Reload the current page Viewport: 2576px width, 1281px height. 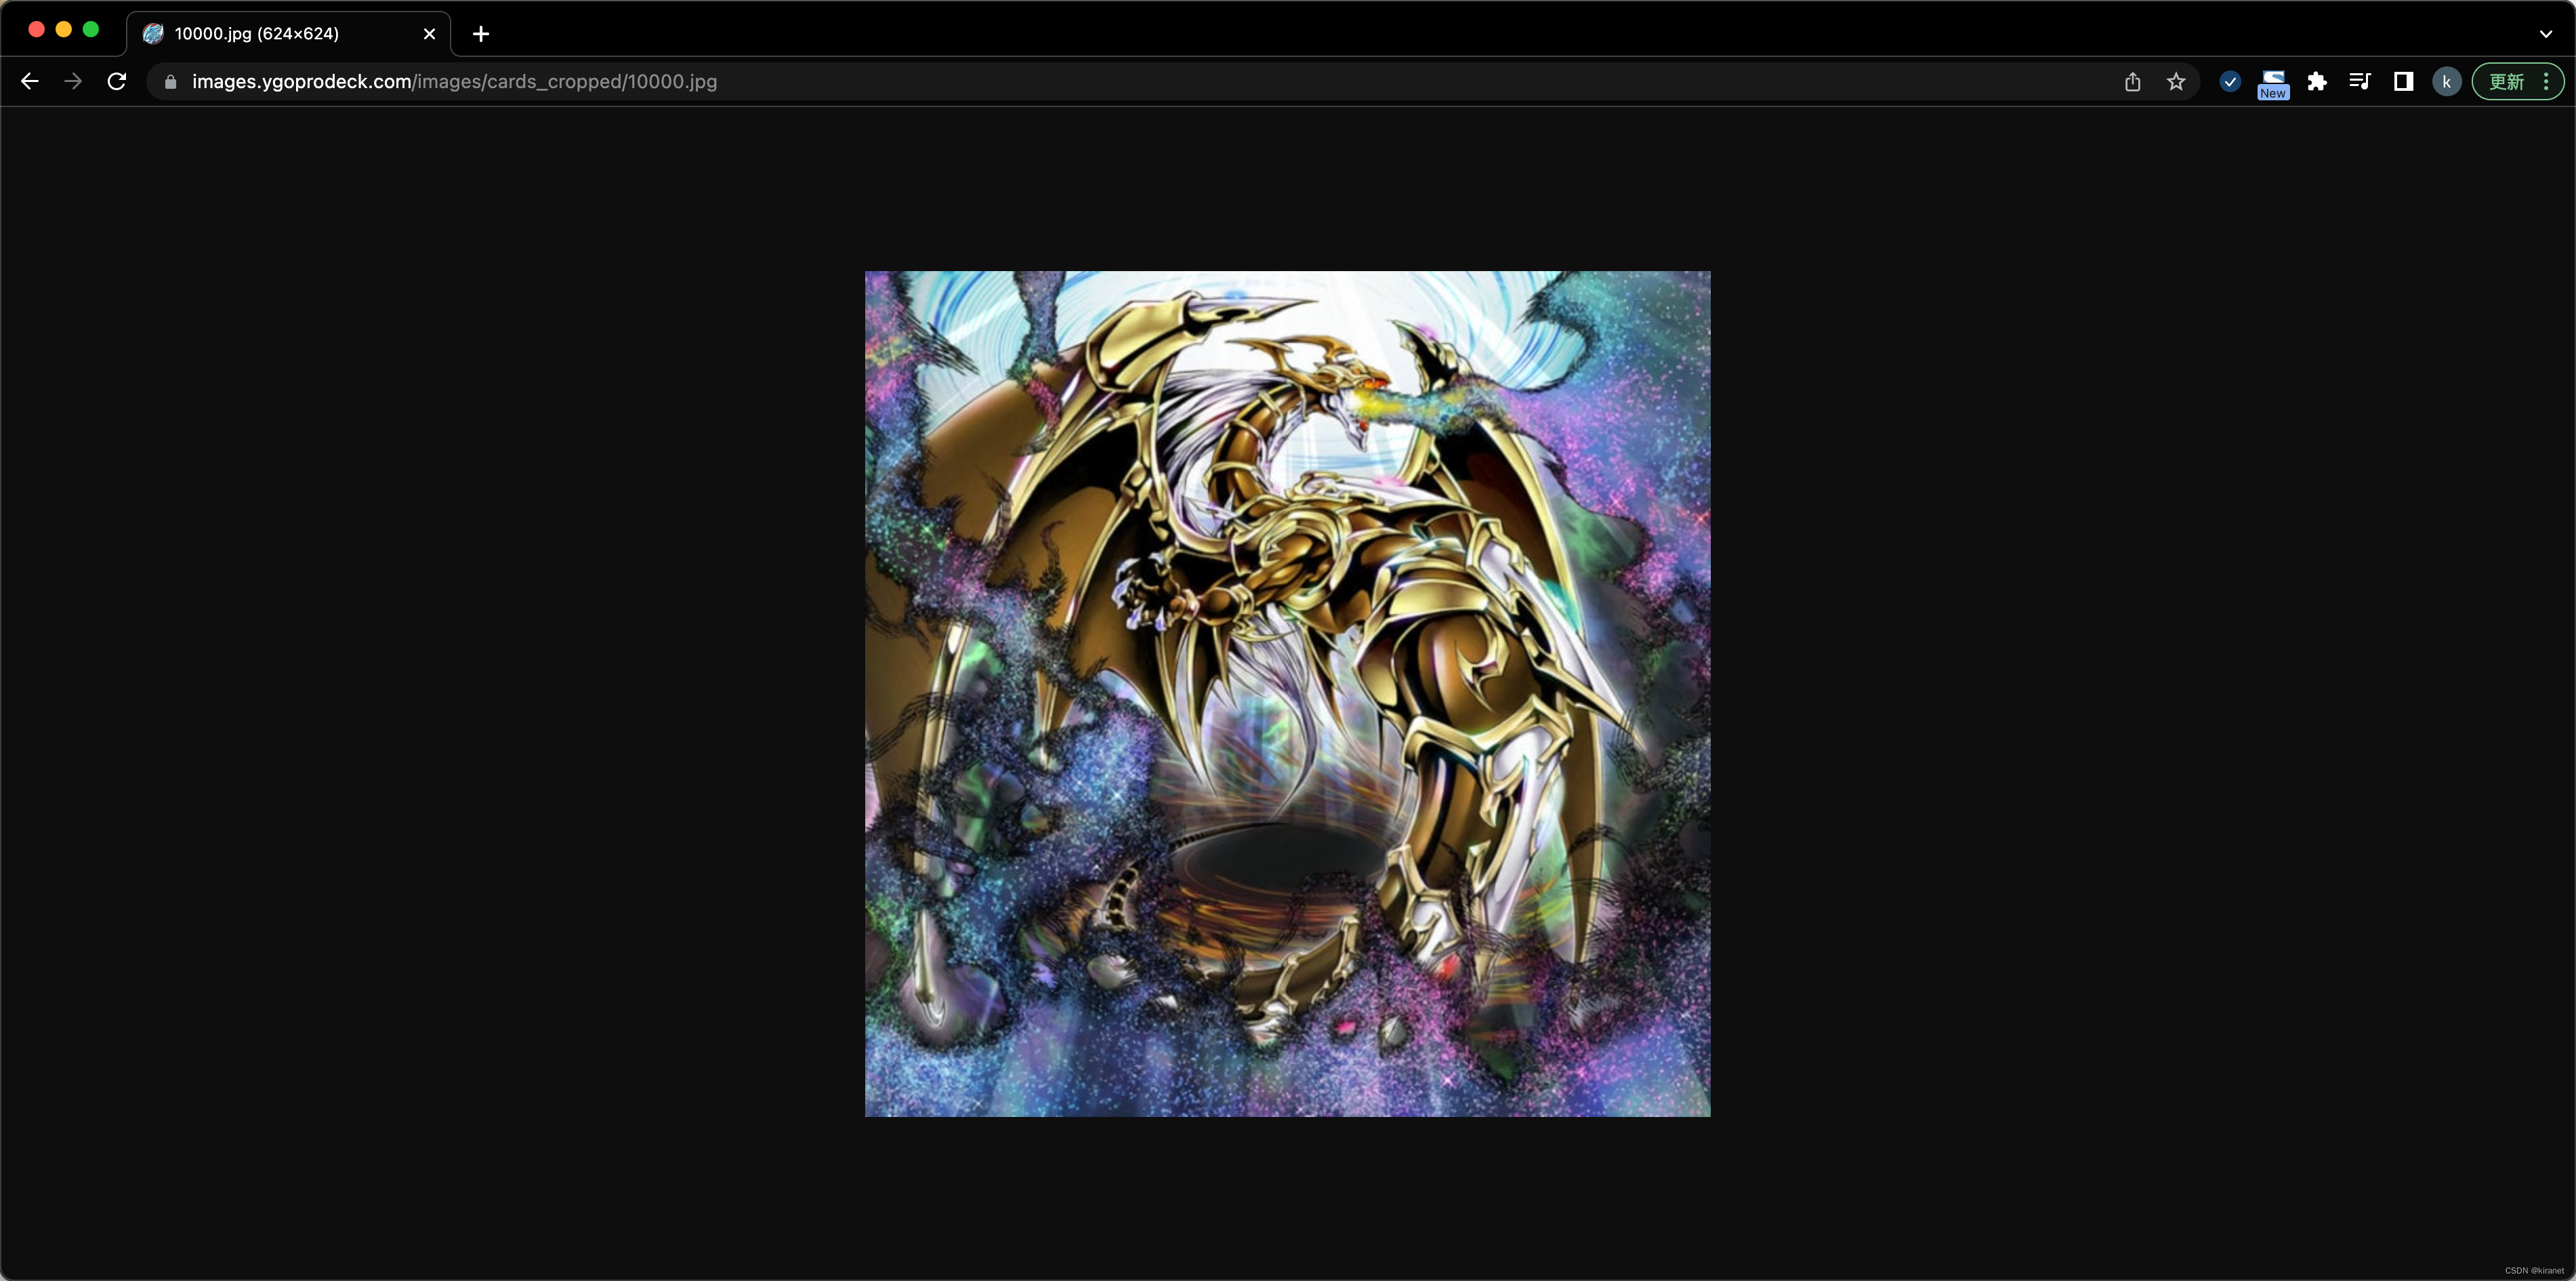tap(117, 82)
